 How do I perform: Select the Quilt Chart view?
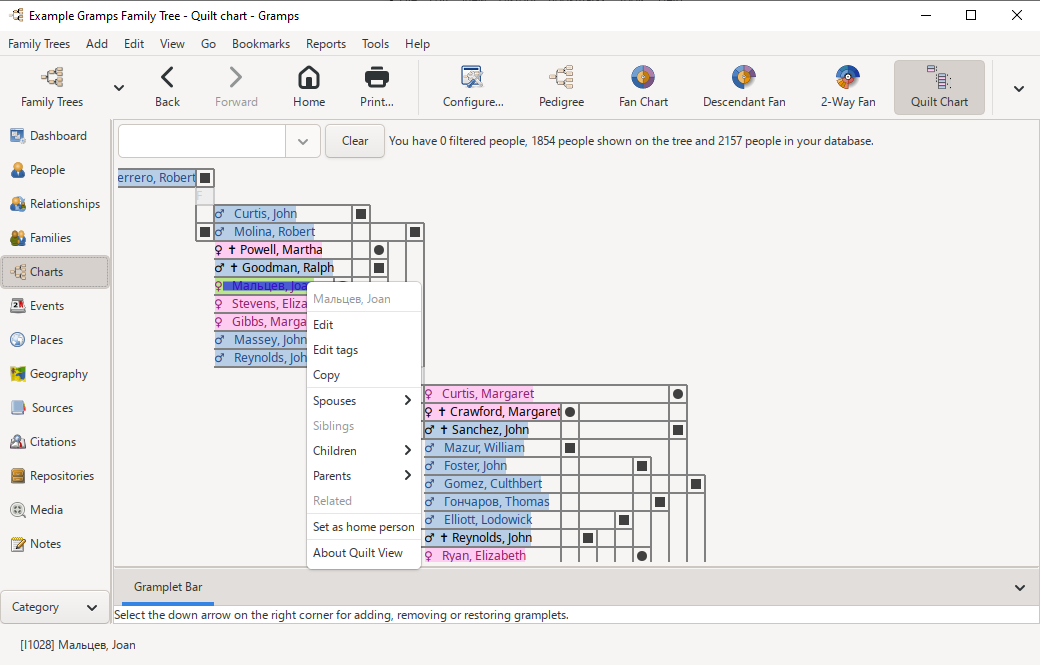point(939,88)
